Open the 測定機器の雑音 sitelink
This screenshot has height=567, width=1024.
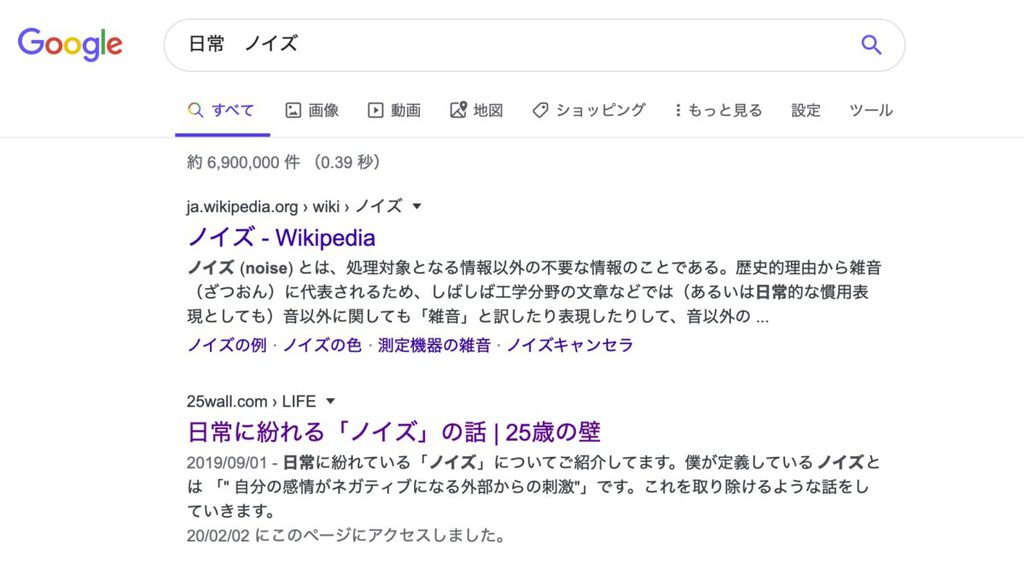click(x=434, y=345)
